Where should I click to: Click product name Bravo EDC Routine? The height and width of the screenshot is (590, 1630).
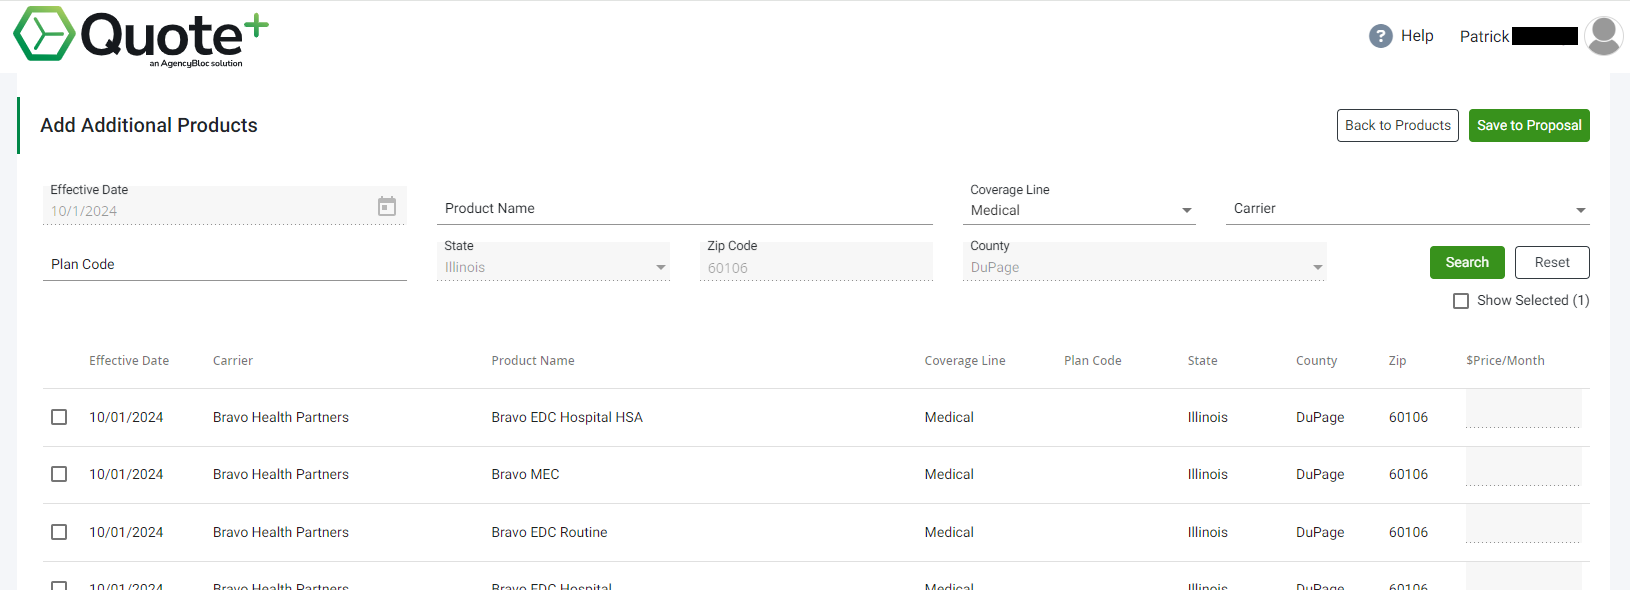pyautogui.click(x=549, y=532)
